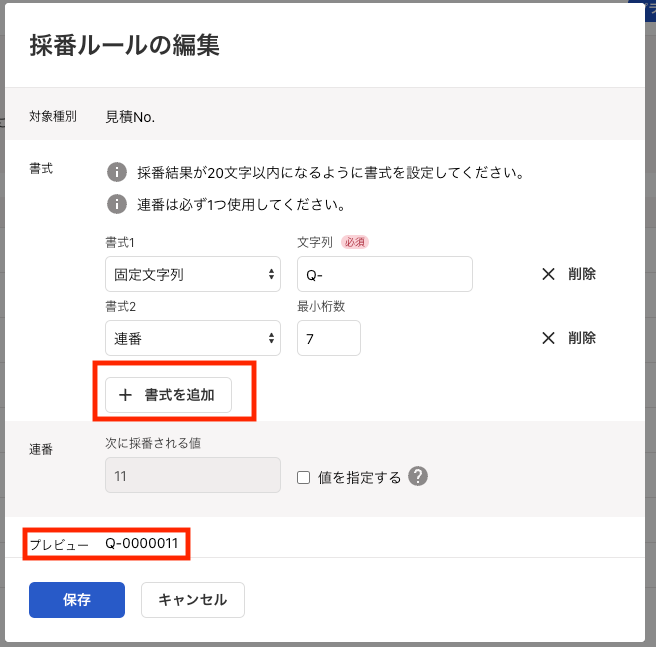Click the 見積No. target type text
The width and height of the screenshot is (656, 647).
[130, 117]
